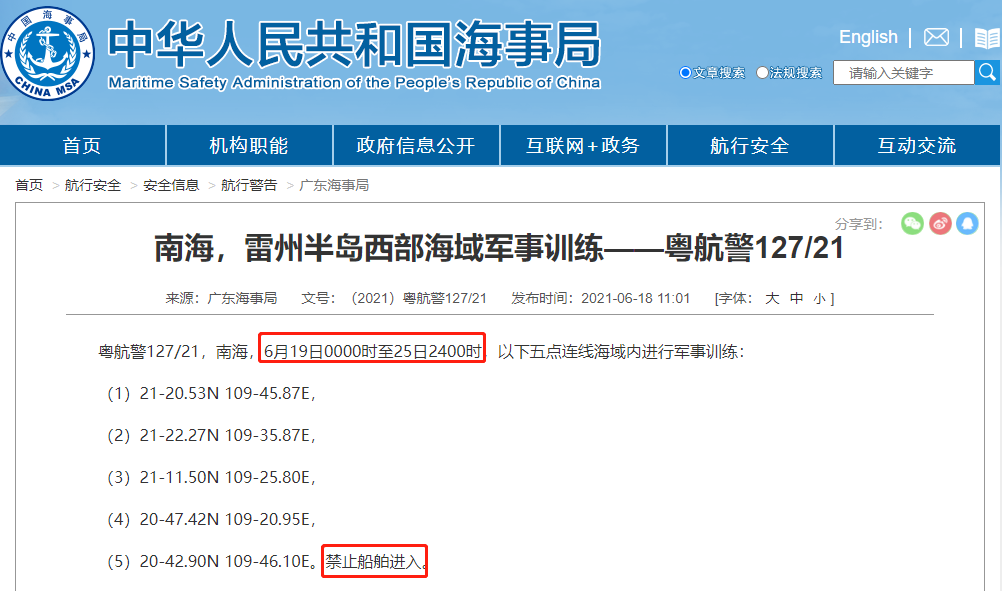
Task: Click the Maritime Safety Administration English subtitle
Action: tap(354, 83)
